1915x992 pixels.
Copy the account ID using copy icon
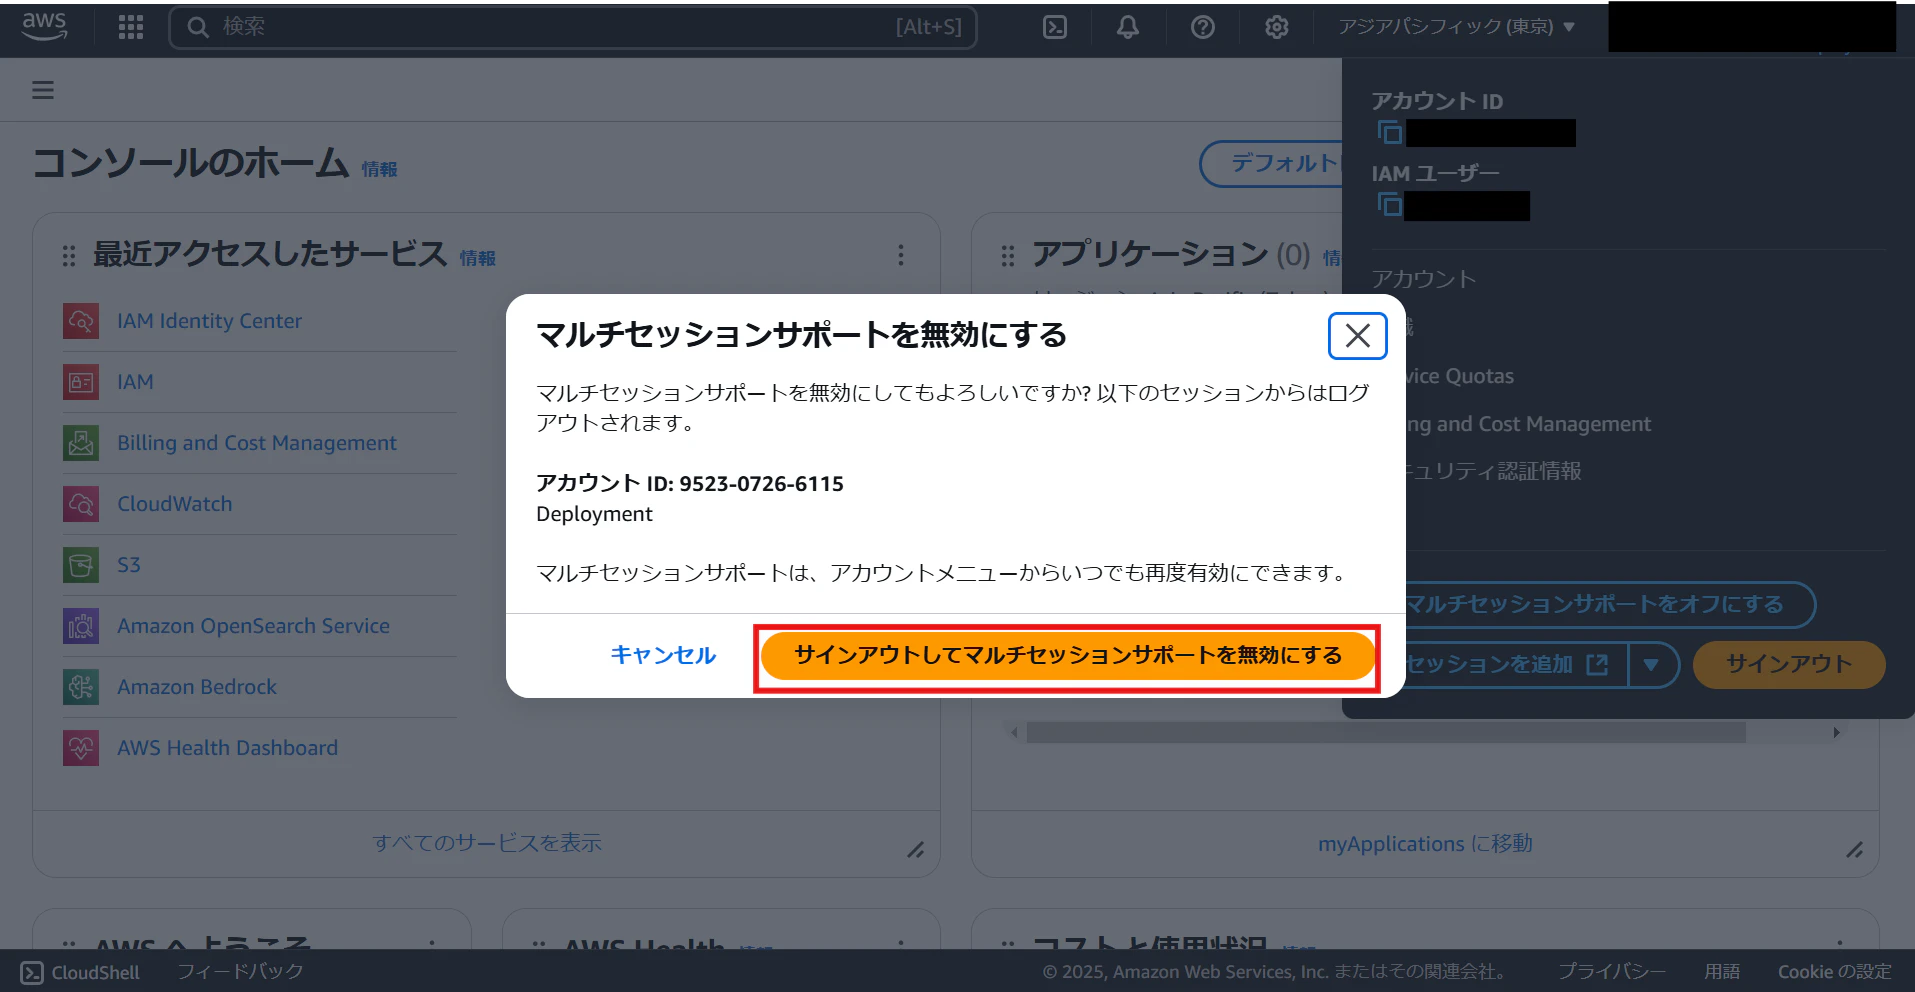[x=1390, y=132]
